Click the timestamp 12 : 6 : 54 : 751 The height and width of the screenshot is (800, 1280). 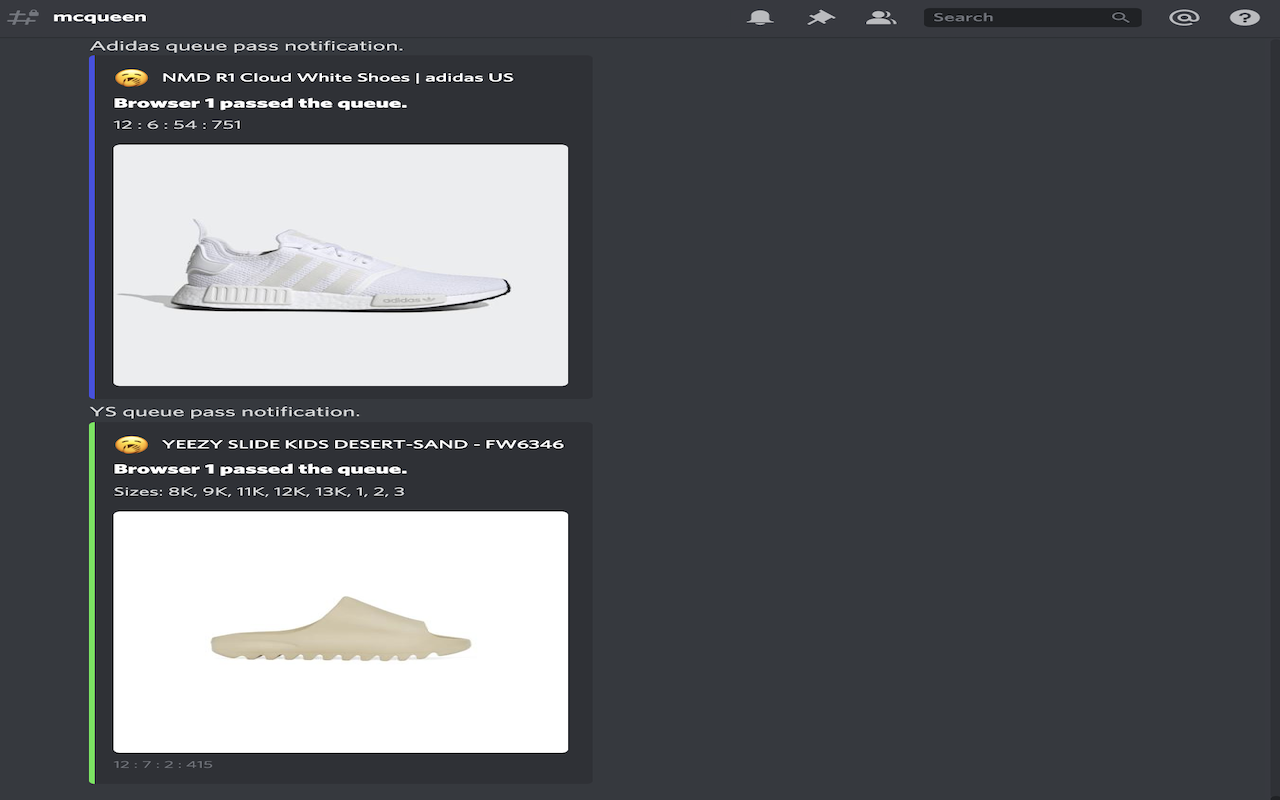click(x=178, y=125)
